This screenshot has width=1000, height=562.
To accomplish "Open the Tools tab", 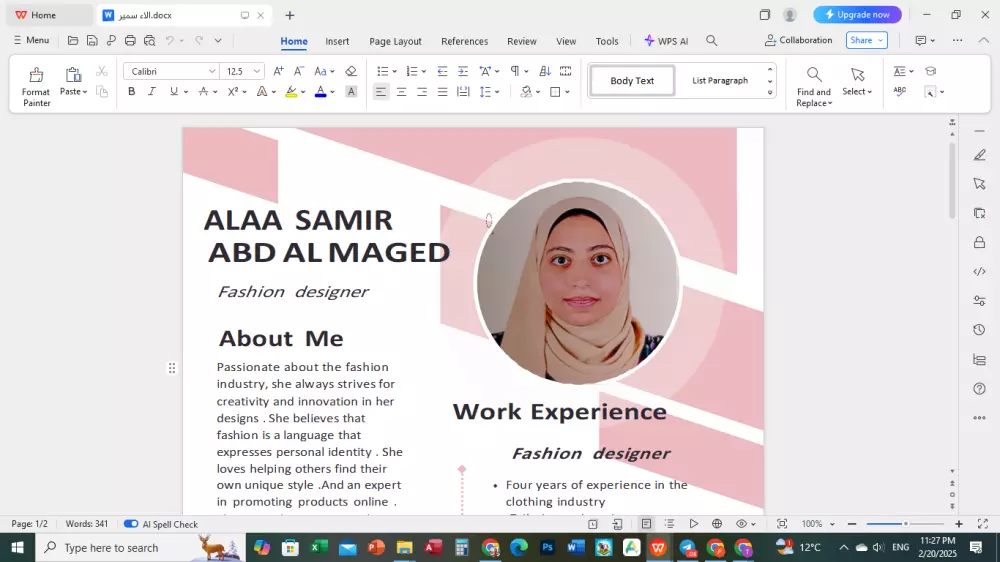I will [607, 41].
